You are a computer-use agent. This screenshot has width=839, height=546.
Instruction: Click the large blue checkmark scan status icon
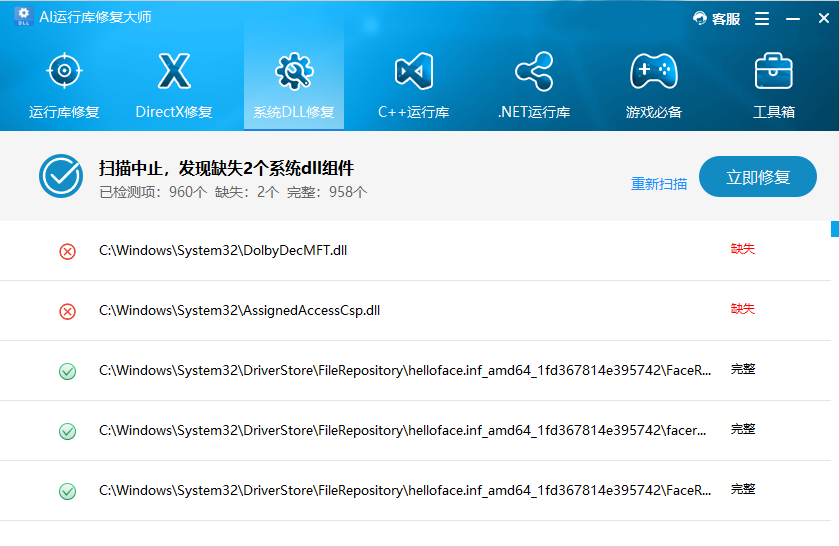point(61,176)
